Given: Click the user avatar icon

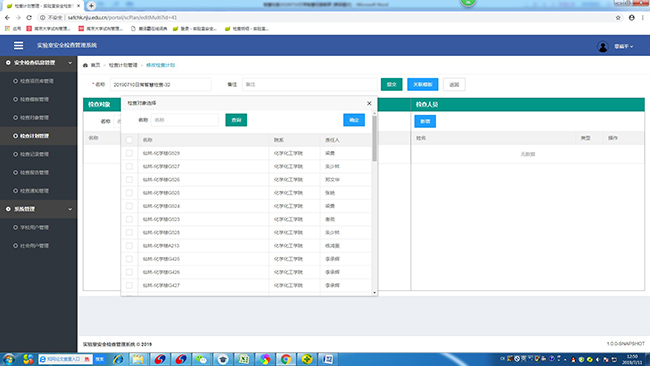Looking at the screenshot, I should pos(603,46).
